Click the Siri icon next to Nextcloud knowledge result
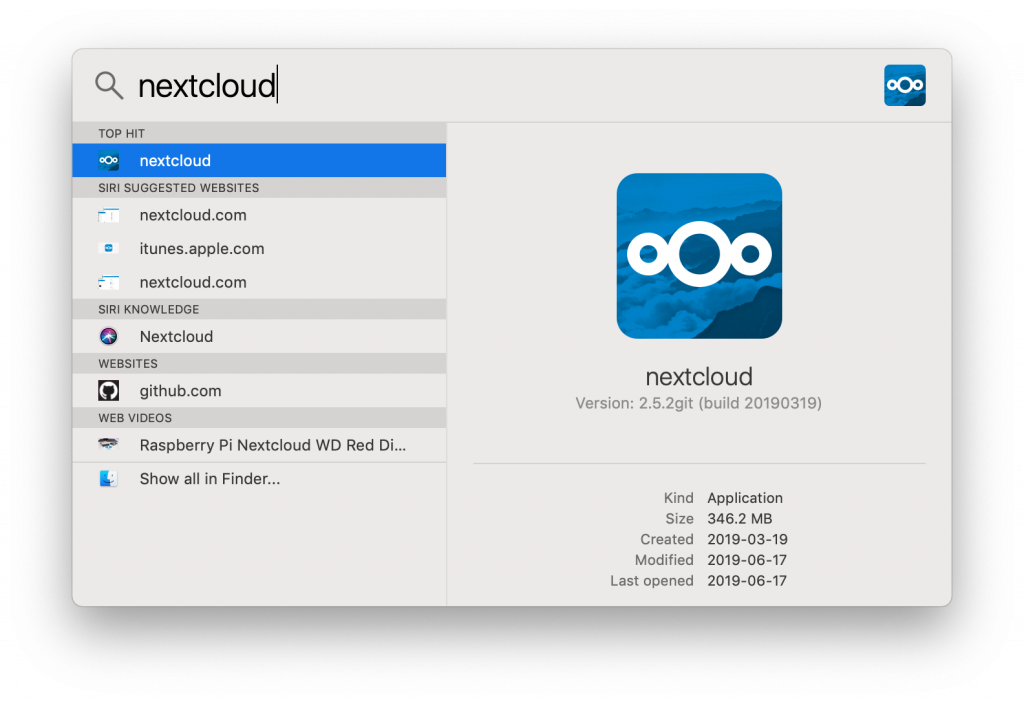 (x=109, y=337)
